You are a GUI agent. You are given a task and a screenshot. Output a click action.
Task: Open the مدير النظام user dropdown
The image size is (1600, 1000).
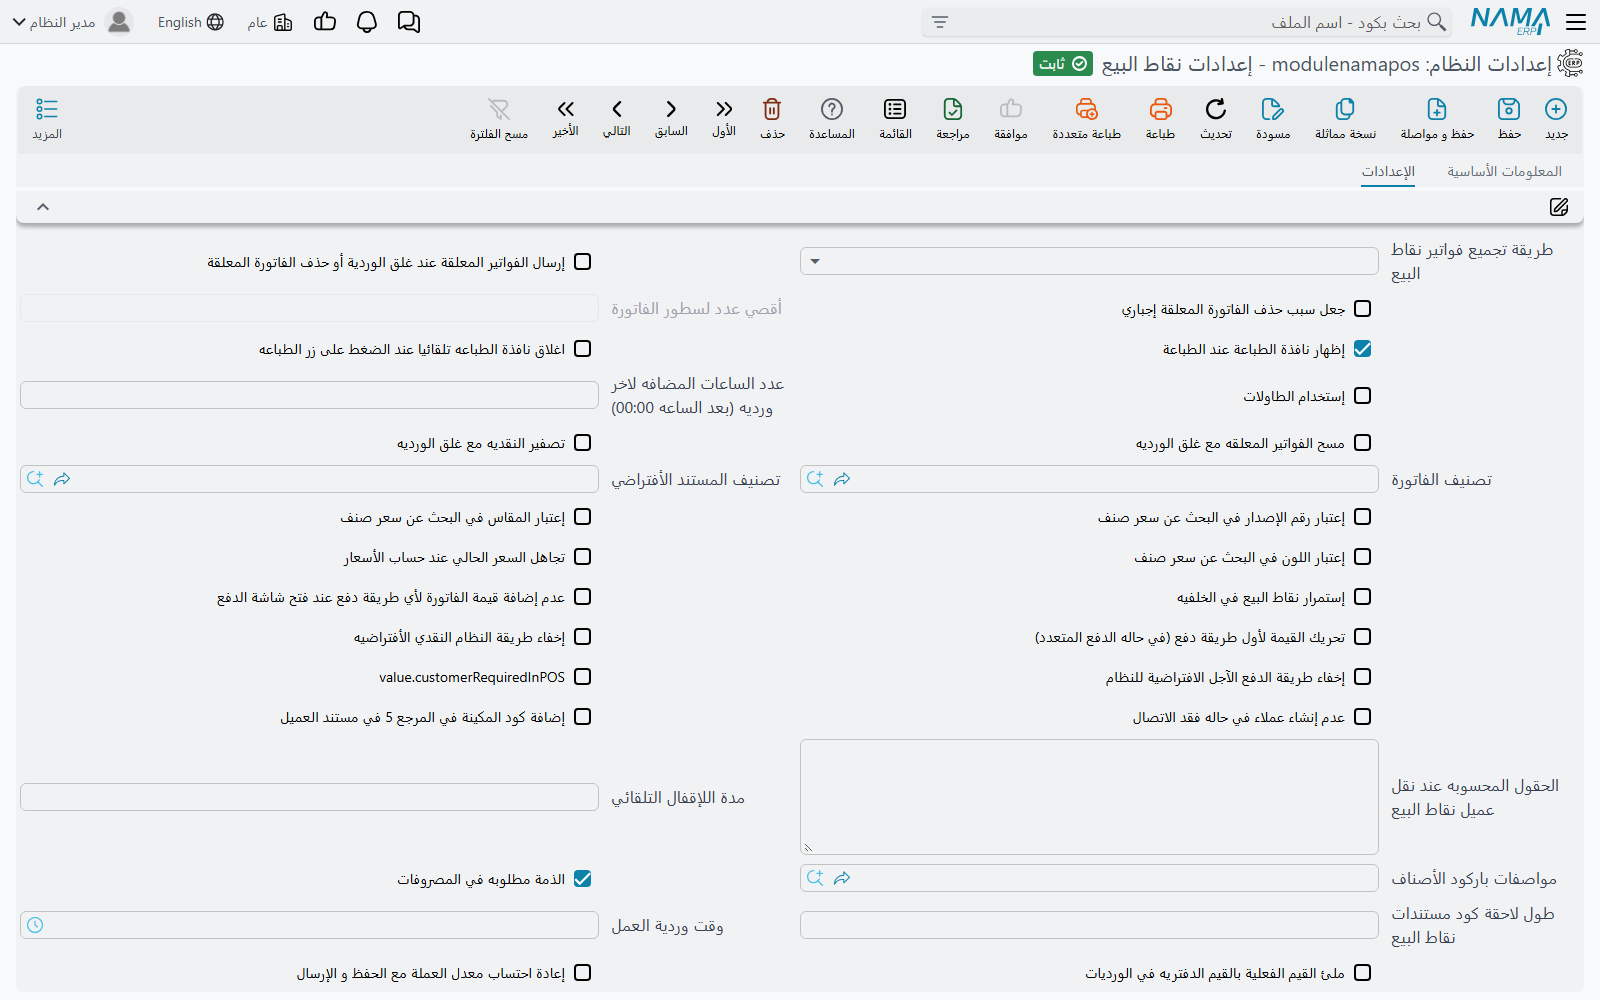point(54,22)
